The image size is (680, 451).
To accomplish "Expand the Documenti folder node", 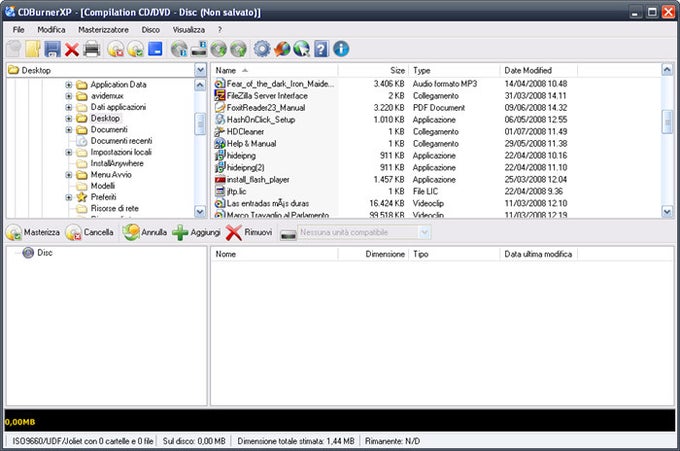I will click(69, 130).
